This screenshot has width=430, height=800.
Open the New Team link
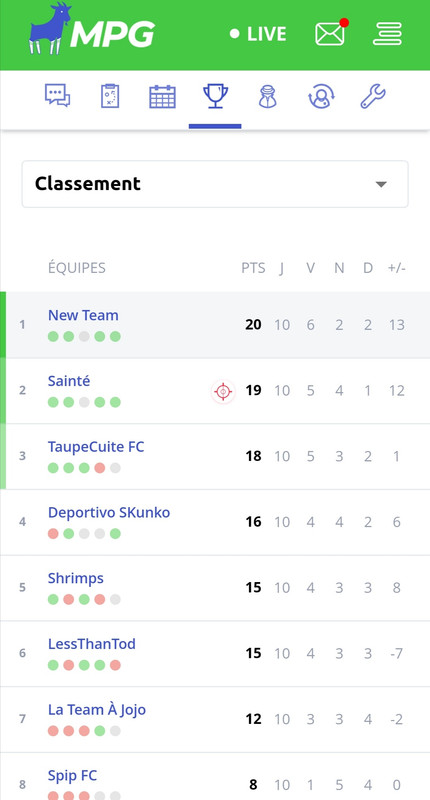click(83, 315)
